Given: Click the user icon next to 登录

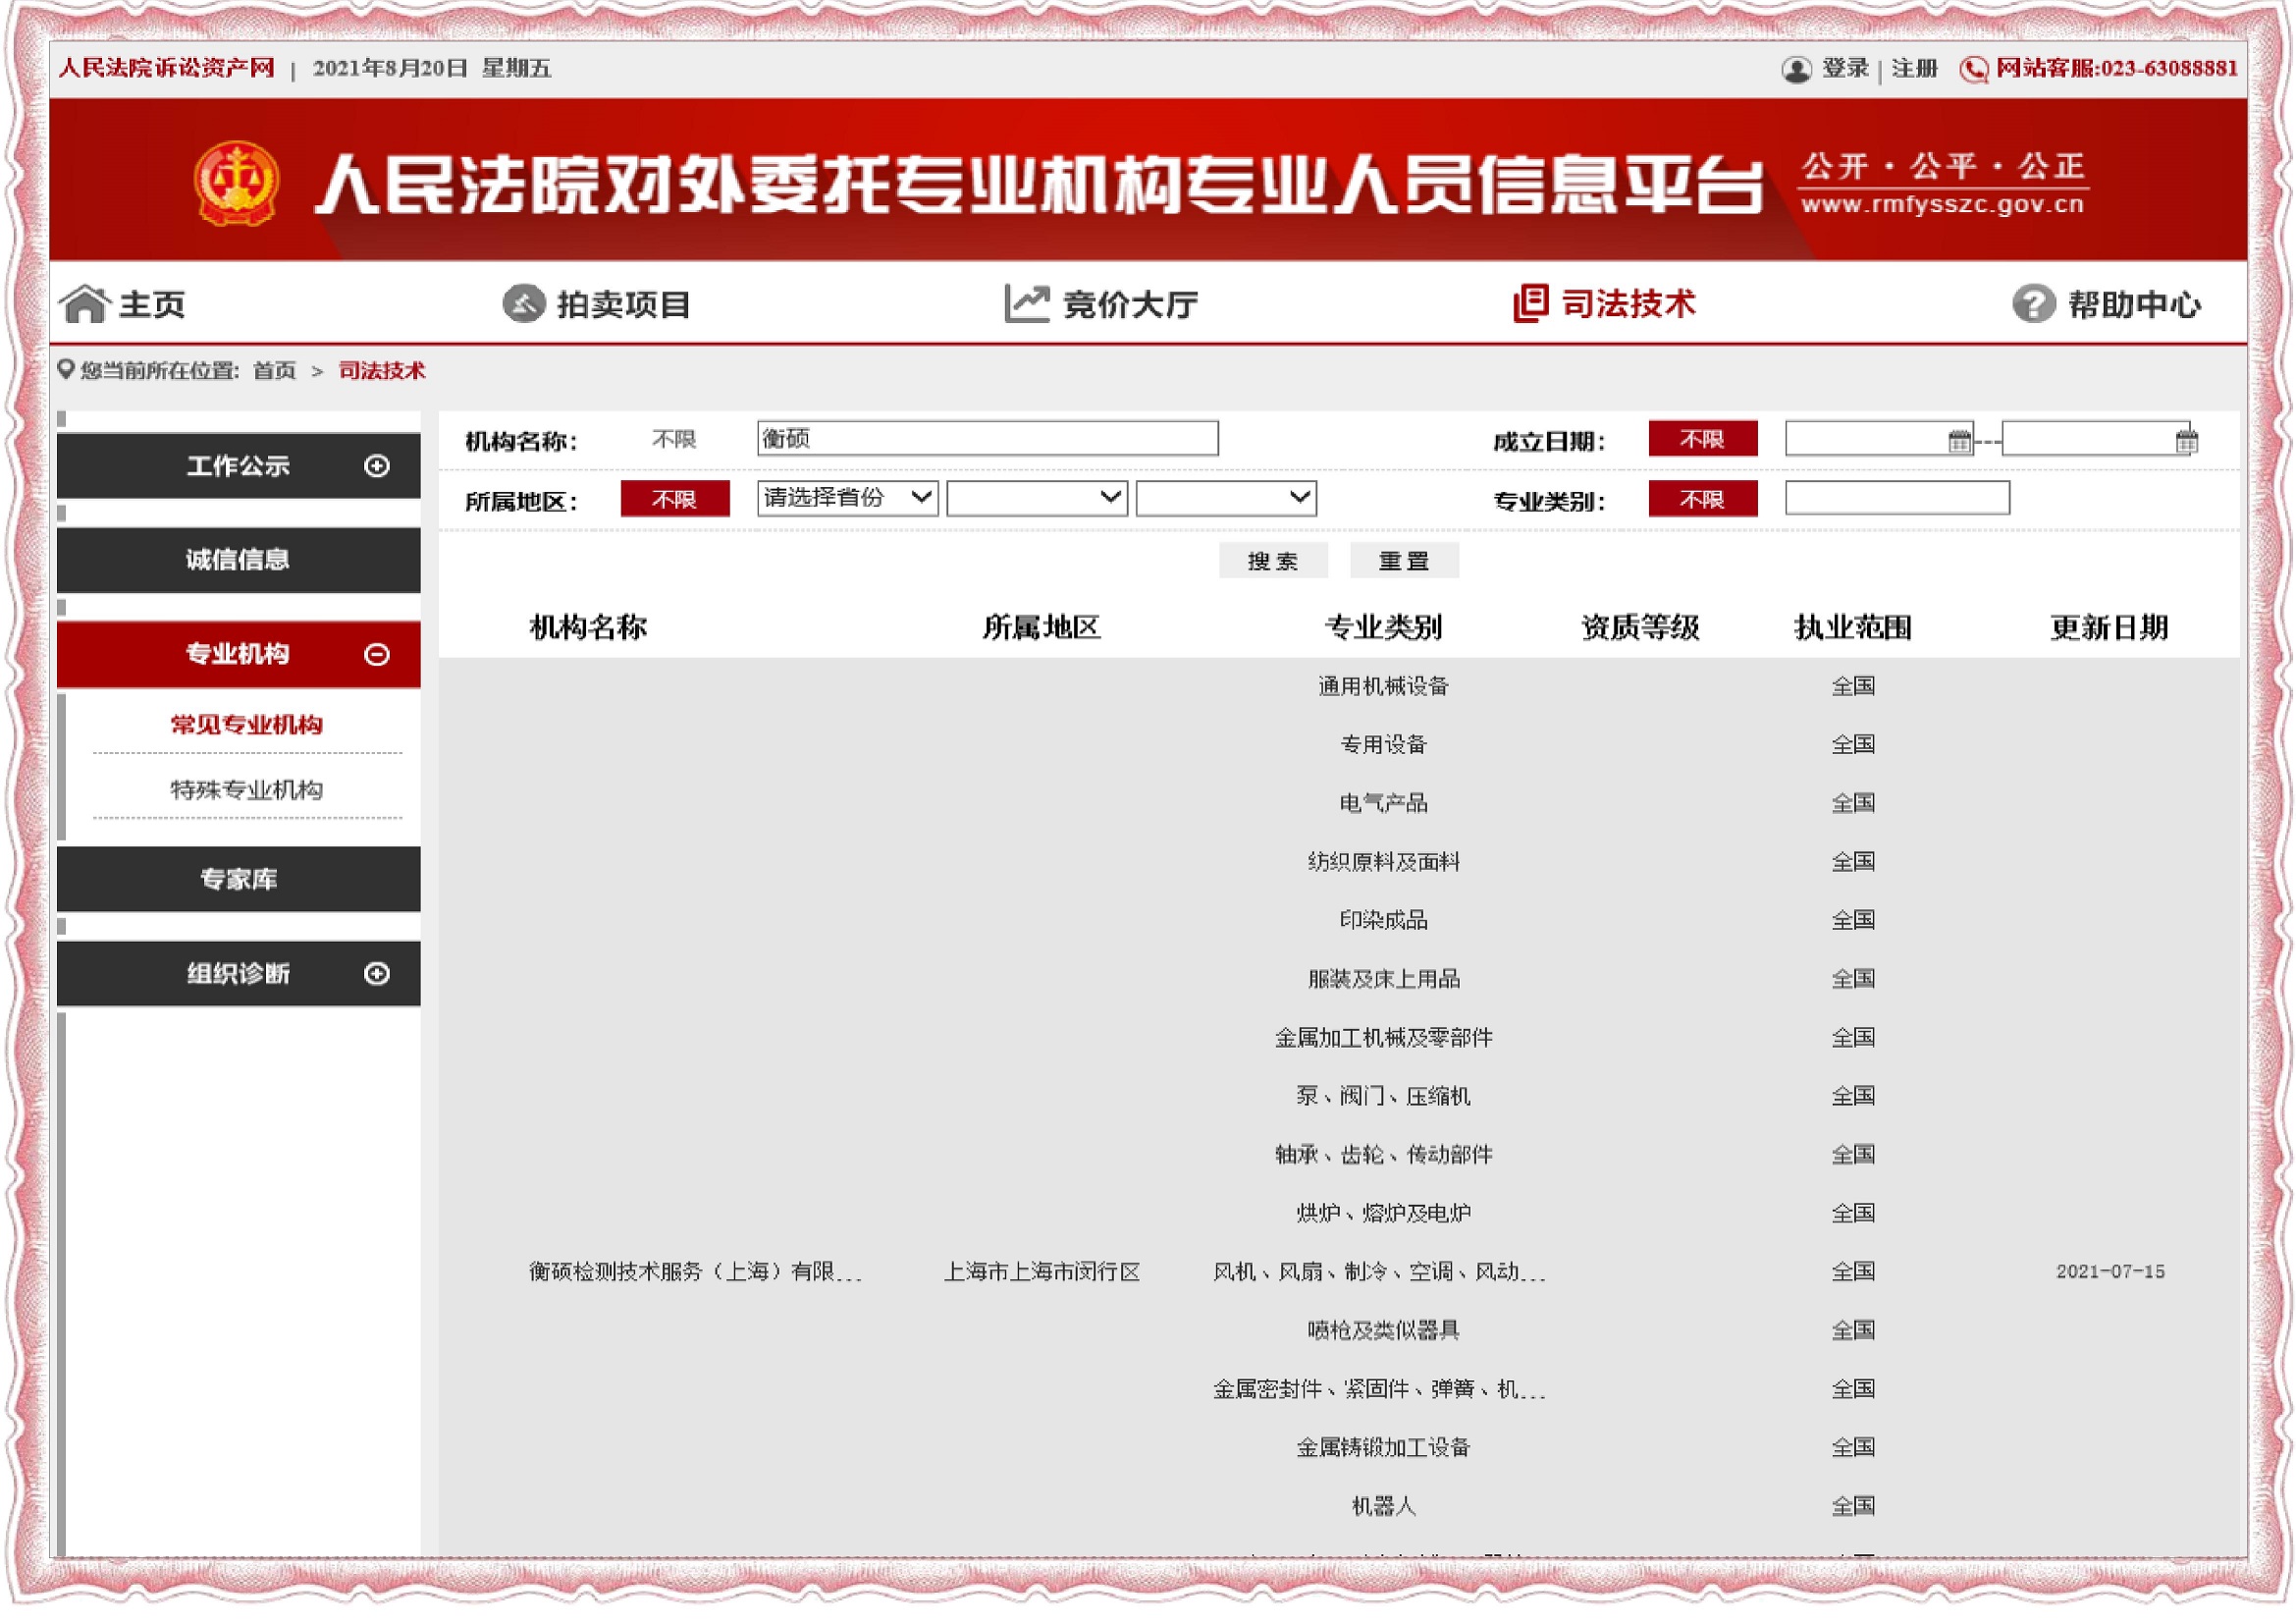Looking at the screenshot, I should click(x=1797, y=69).
